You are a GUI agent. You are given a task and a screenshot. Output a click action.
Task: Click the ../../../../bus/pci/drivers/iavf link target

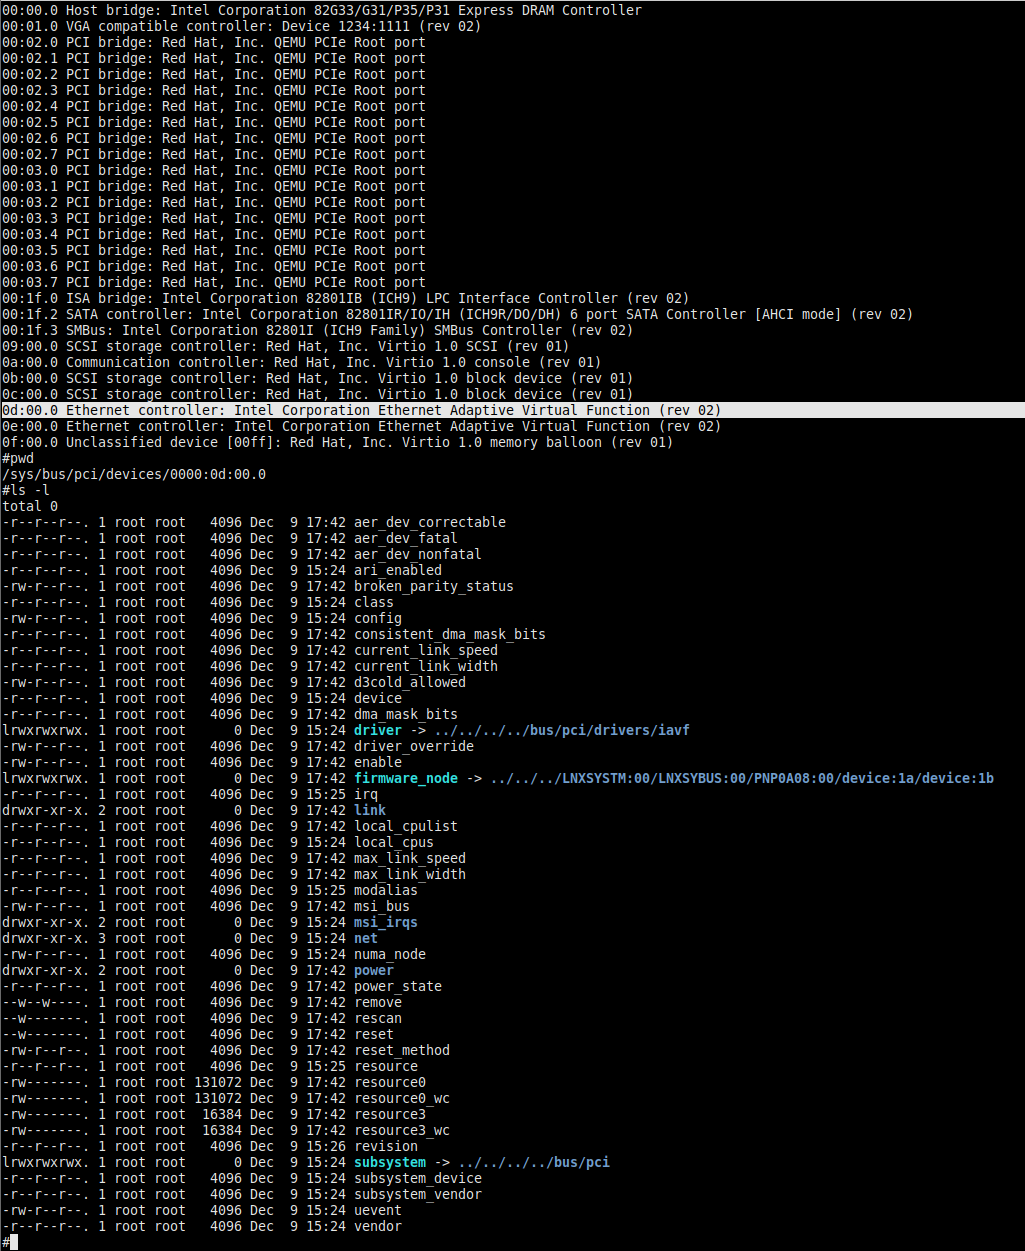[x=562, y=730]
